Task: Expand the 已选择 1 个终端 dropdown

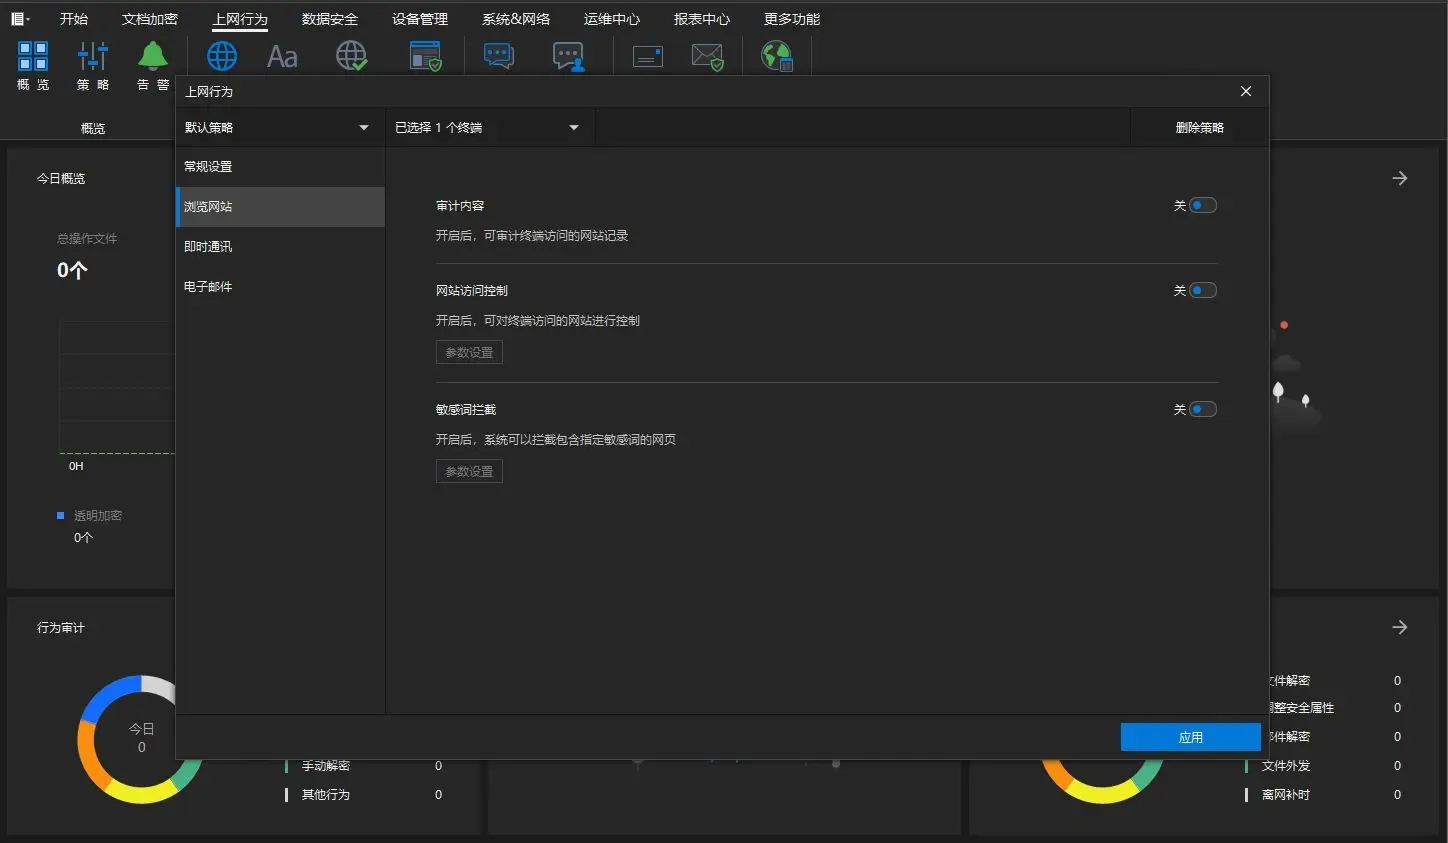Action: tap(489, 128)
